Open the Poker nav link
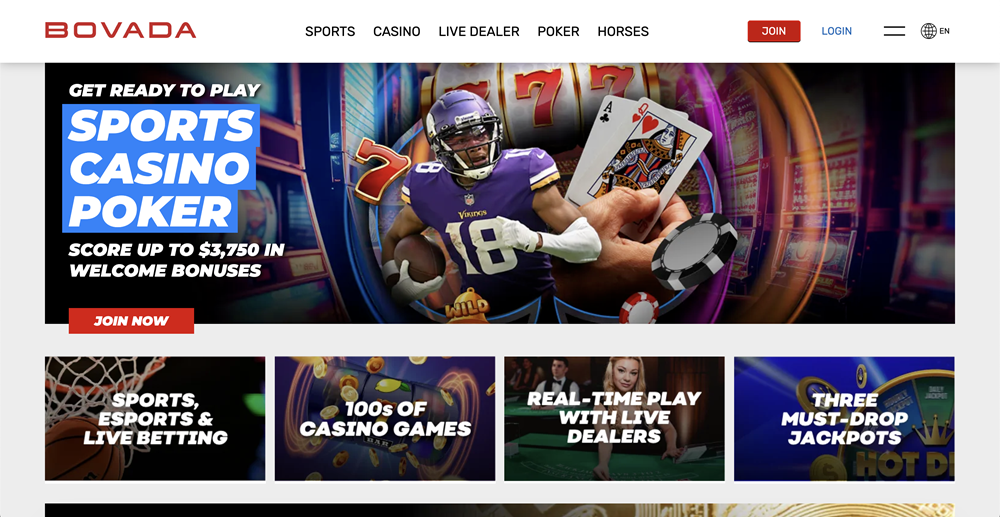 click(x=558, y=31)
